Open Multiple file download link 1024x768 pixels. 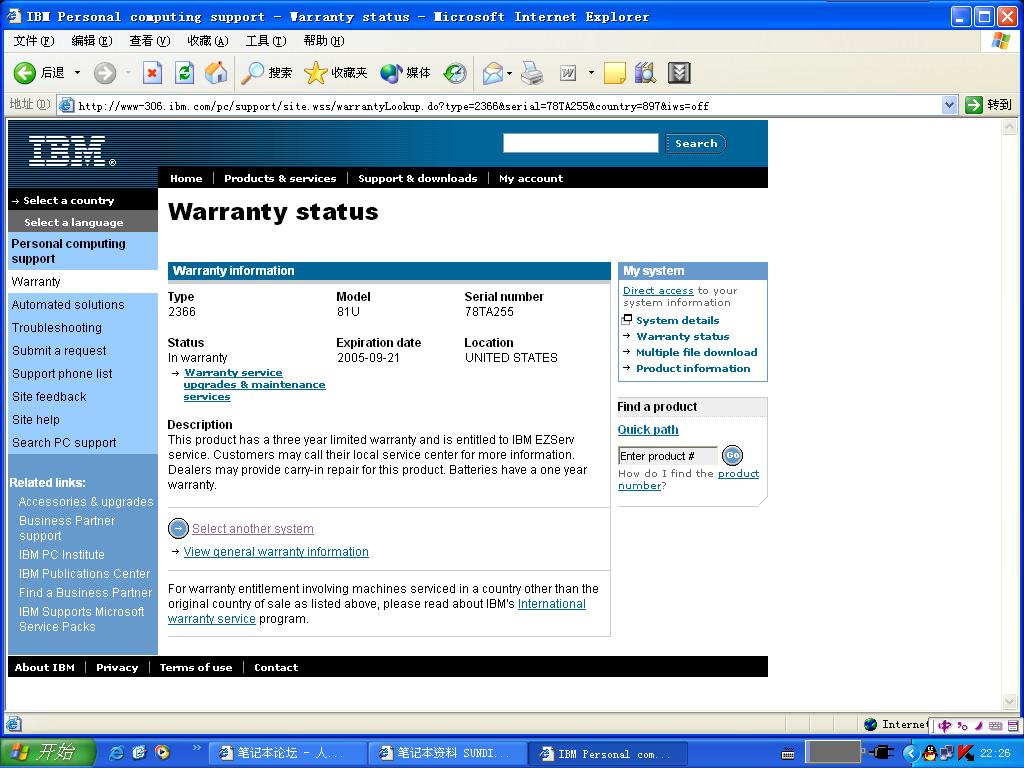point(697,352)
